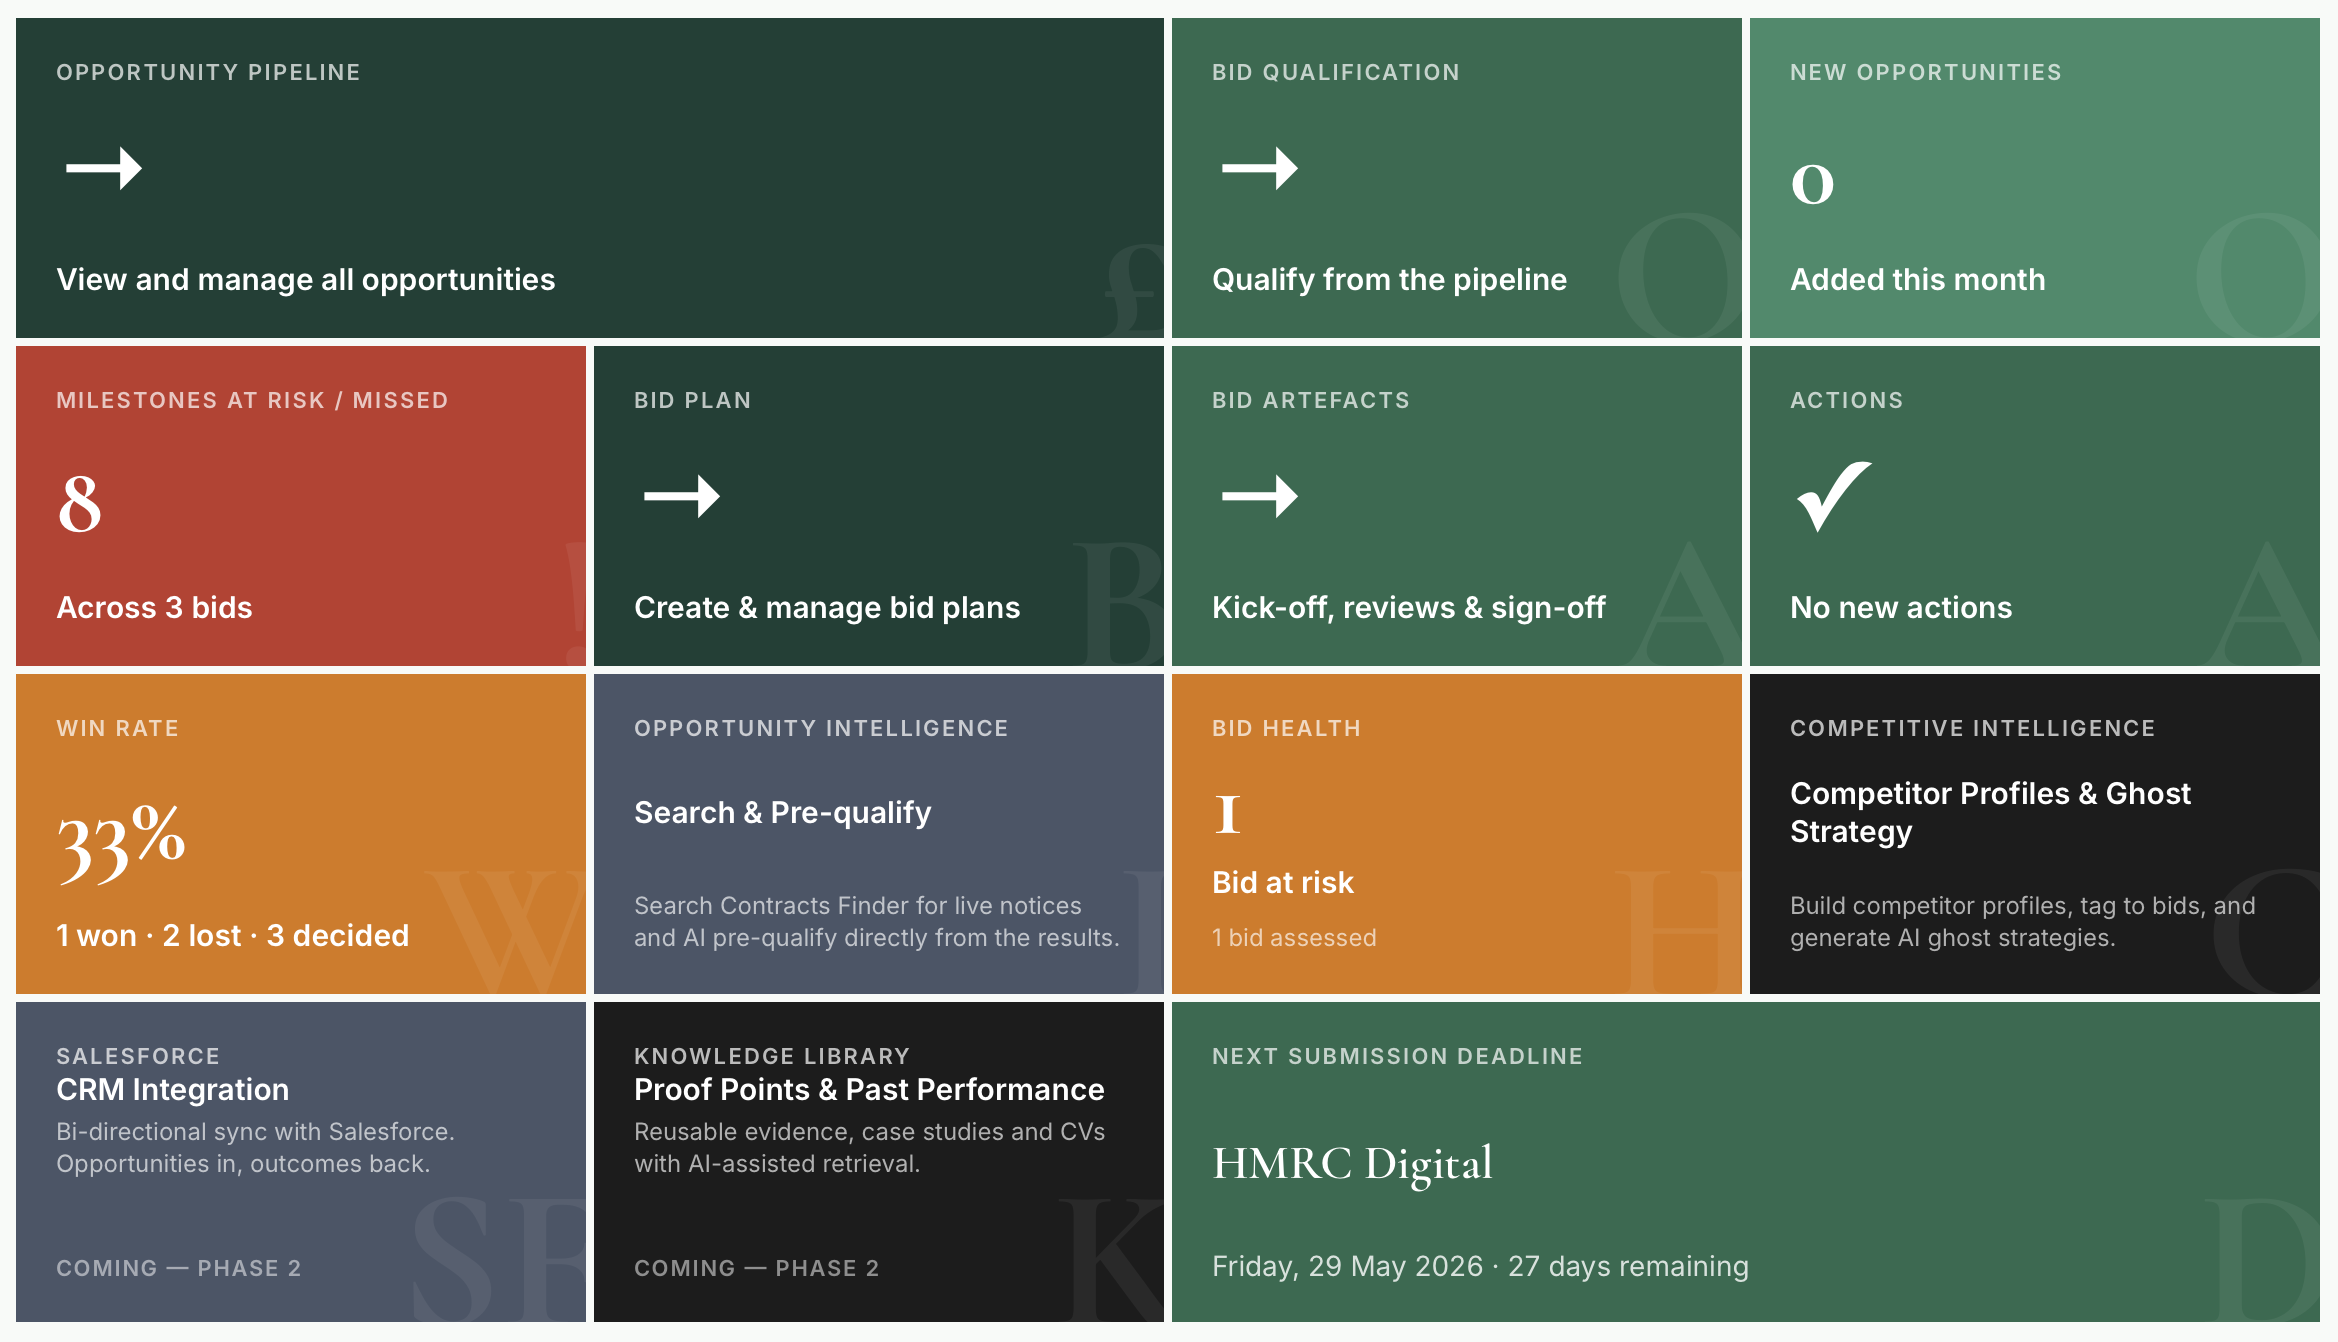Click the Knowledge Library label
The height and width of the screenshot is (1342, 2338).
(x=772, y=1056)
